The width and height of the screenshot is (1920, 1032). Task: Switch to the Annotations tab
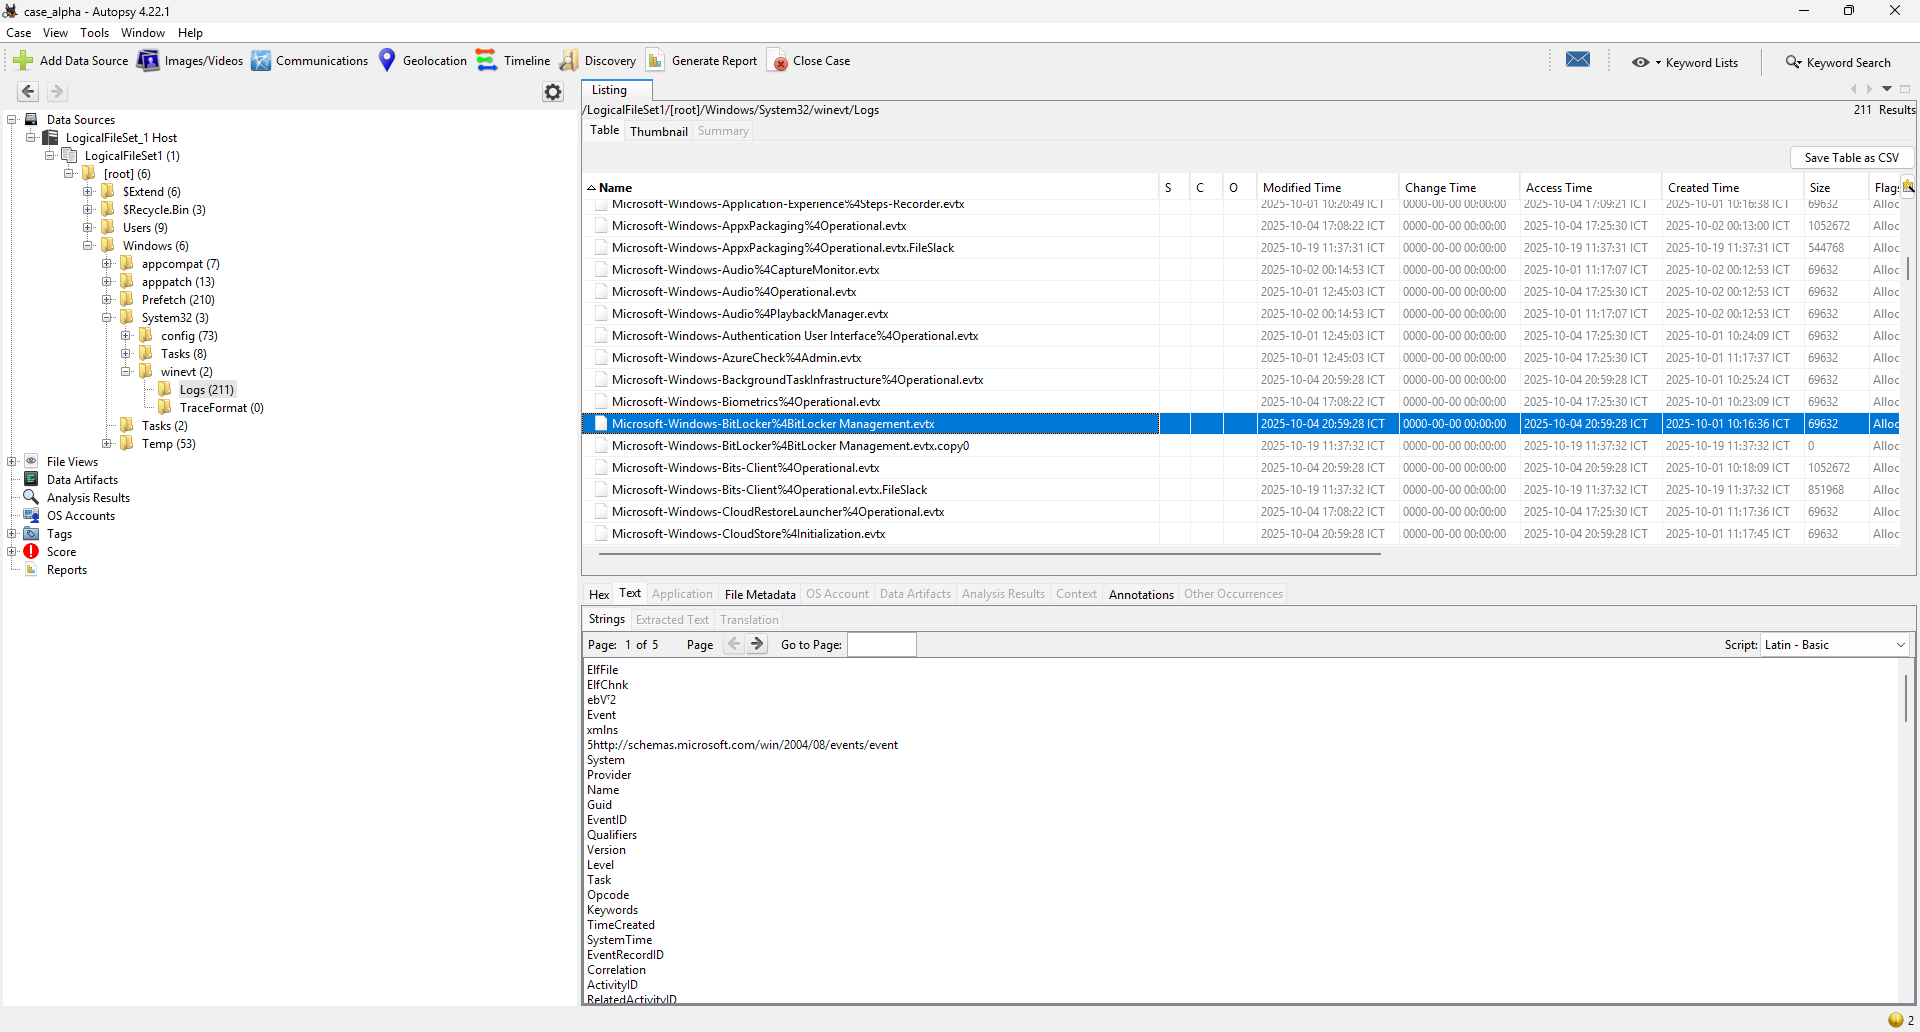pos(1141,594)
